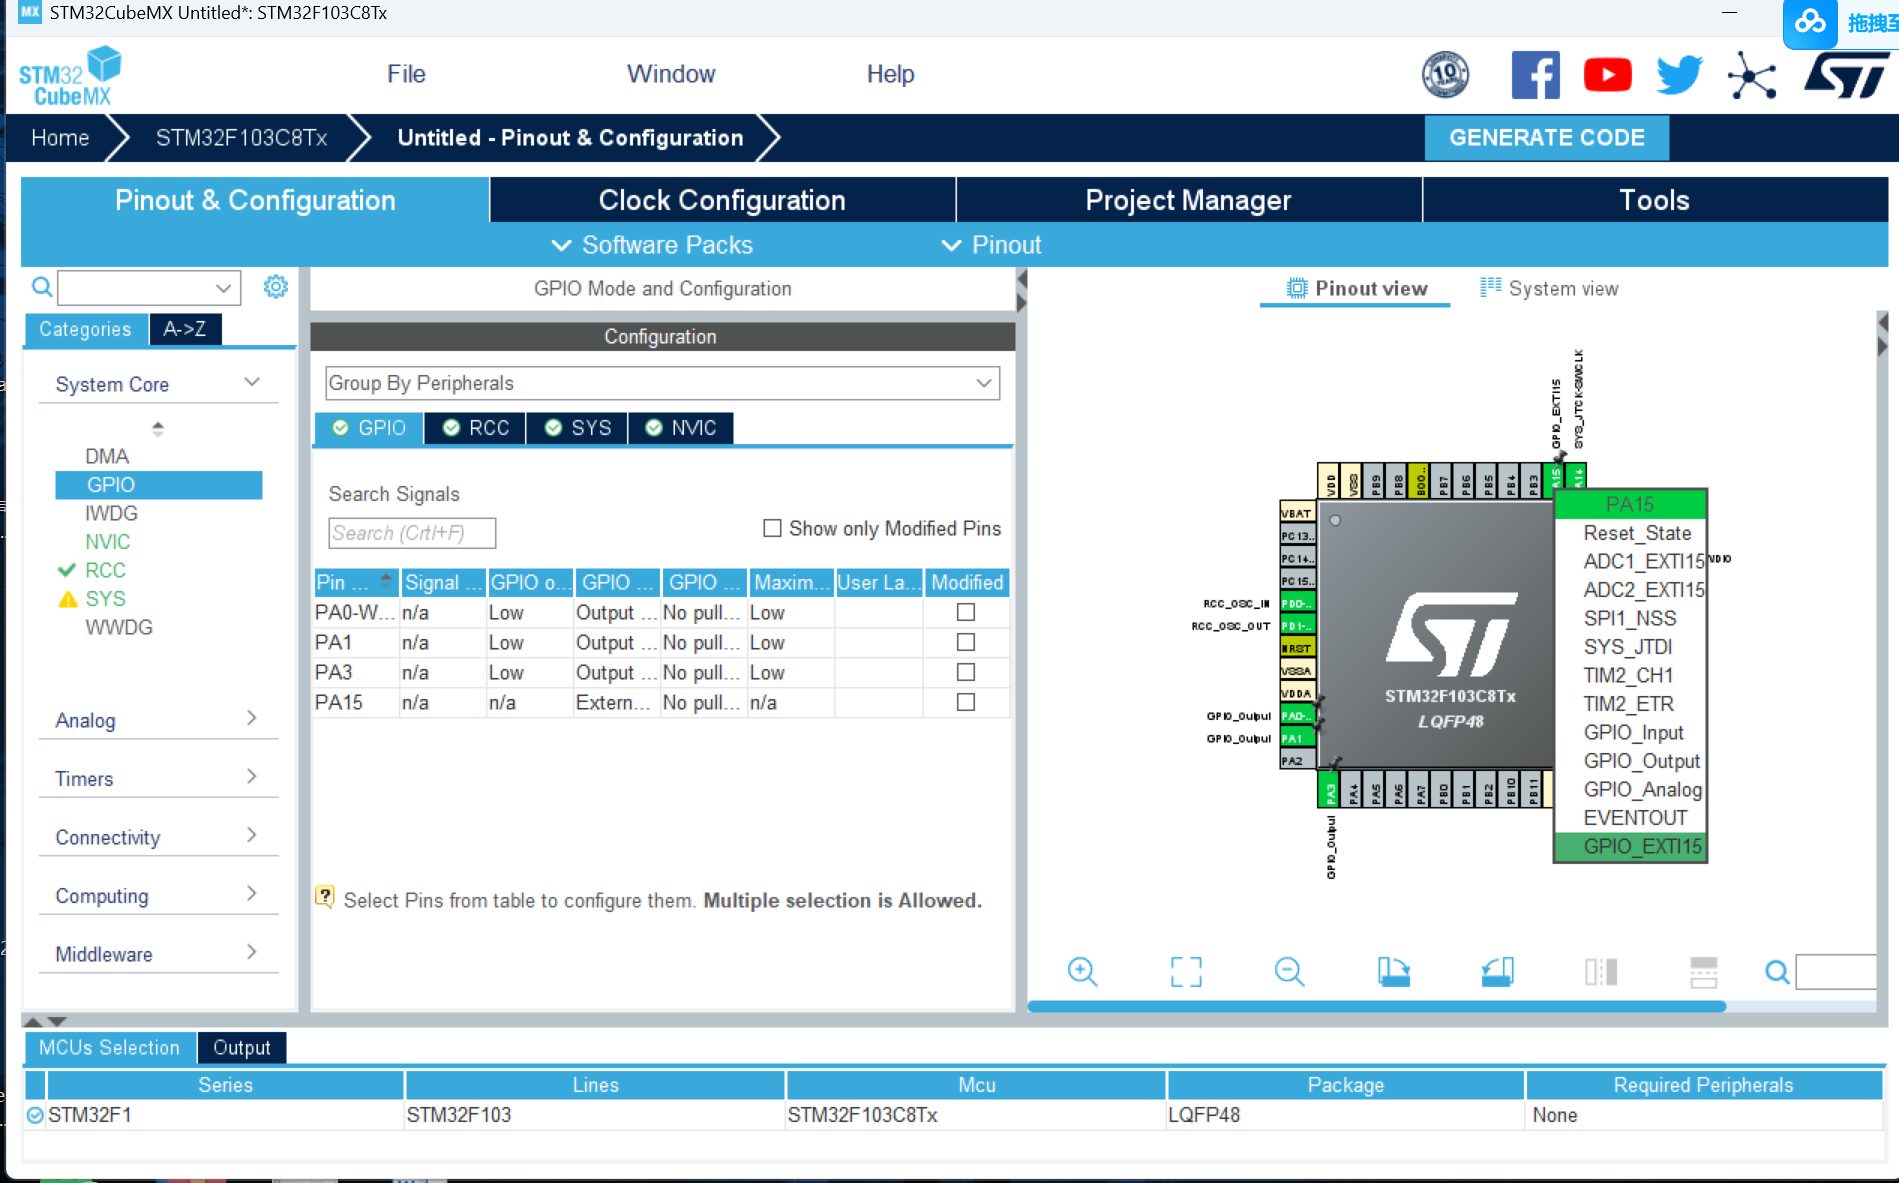Open the File menu

tap(406, 74)
